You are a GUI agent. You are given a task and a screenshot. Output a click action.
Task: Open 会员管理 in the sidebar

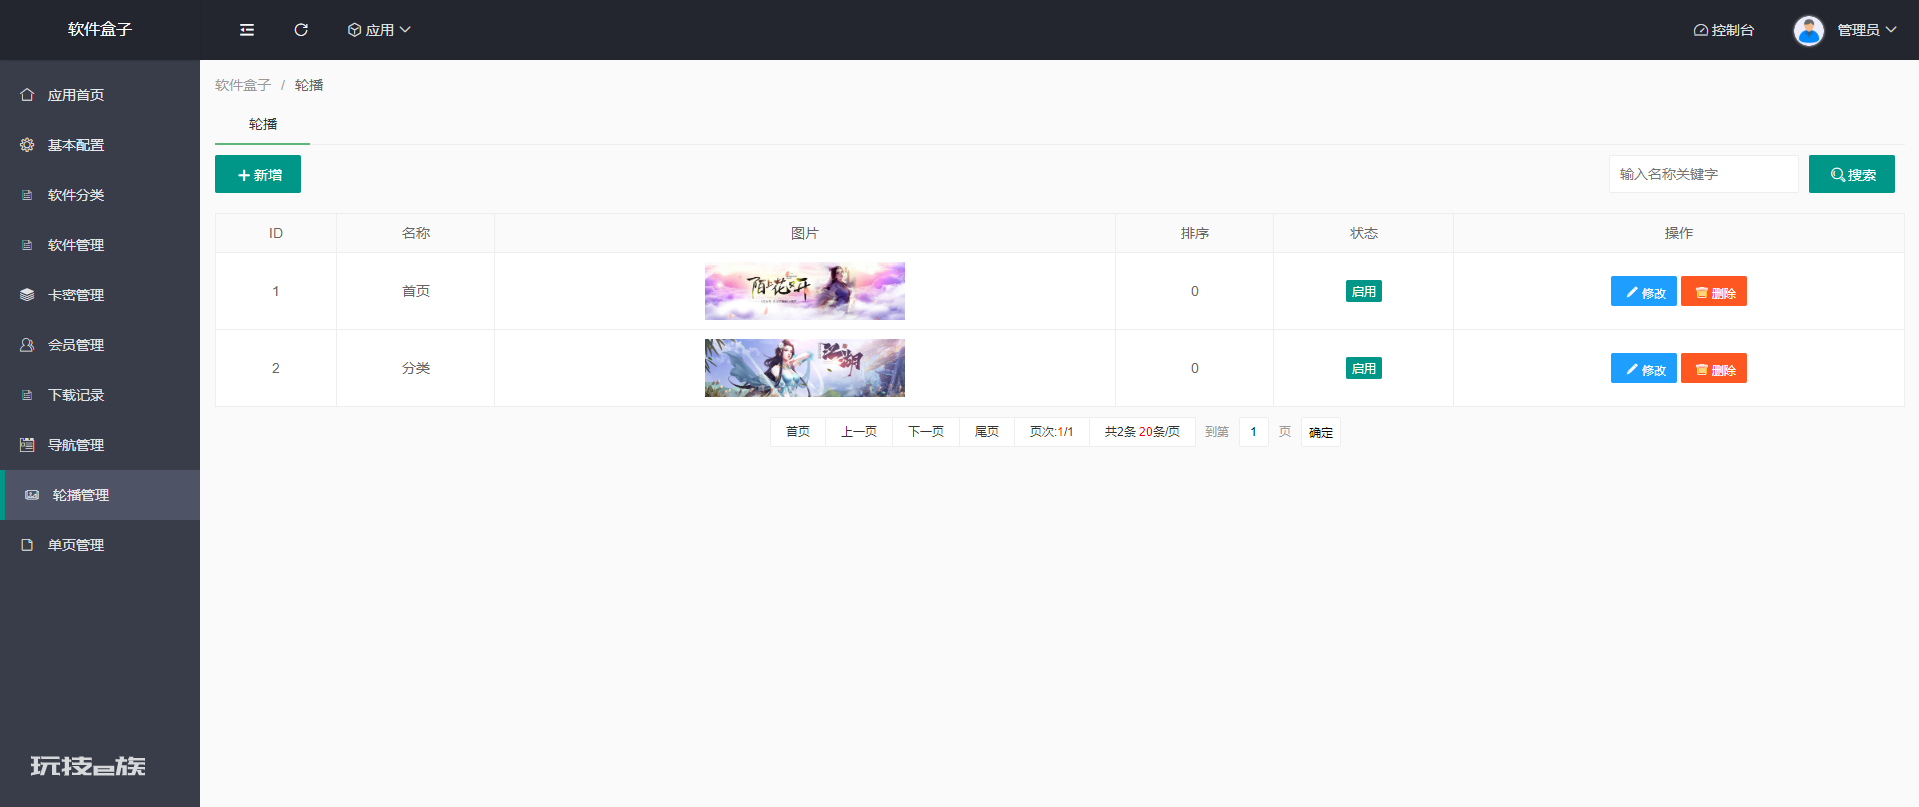100,345
